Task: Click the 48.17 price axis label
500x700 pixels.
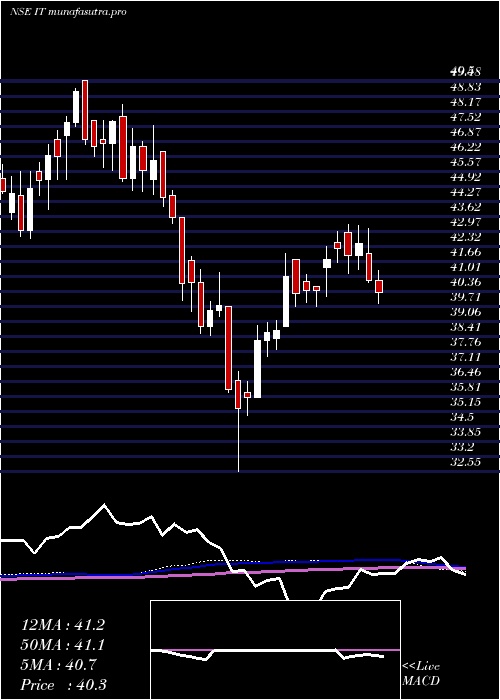Action: point(465,102)
